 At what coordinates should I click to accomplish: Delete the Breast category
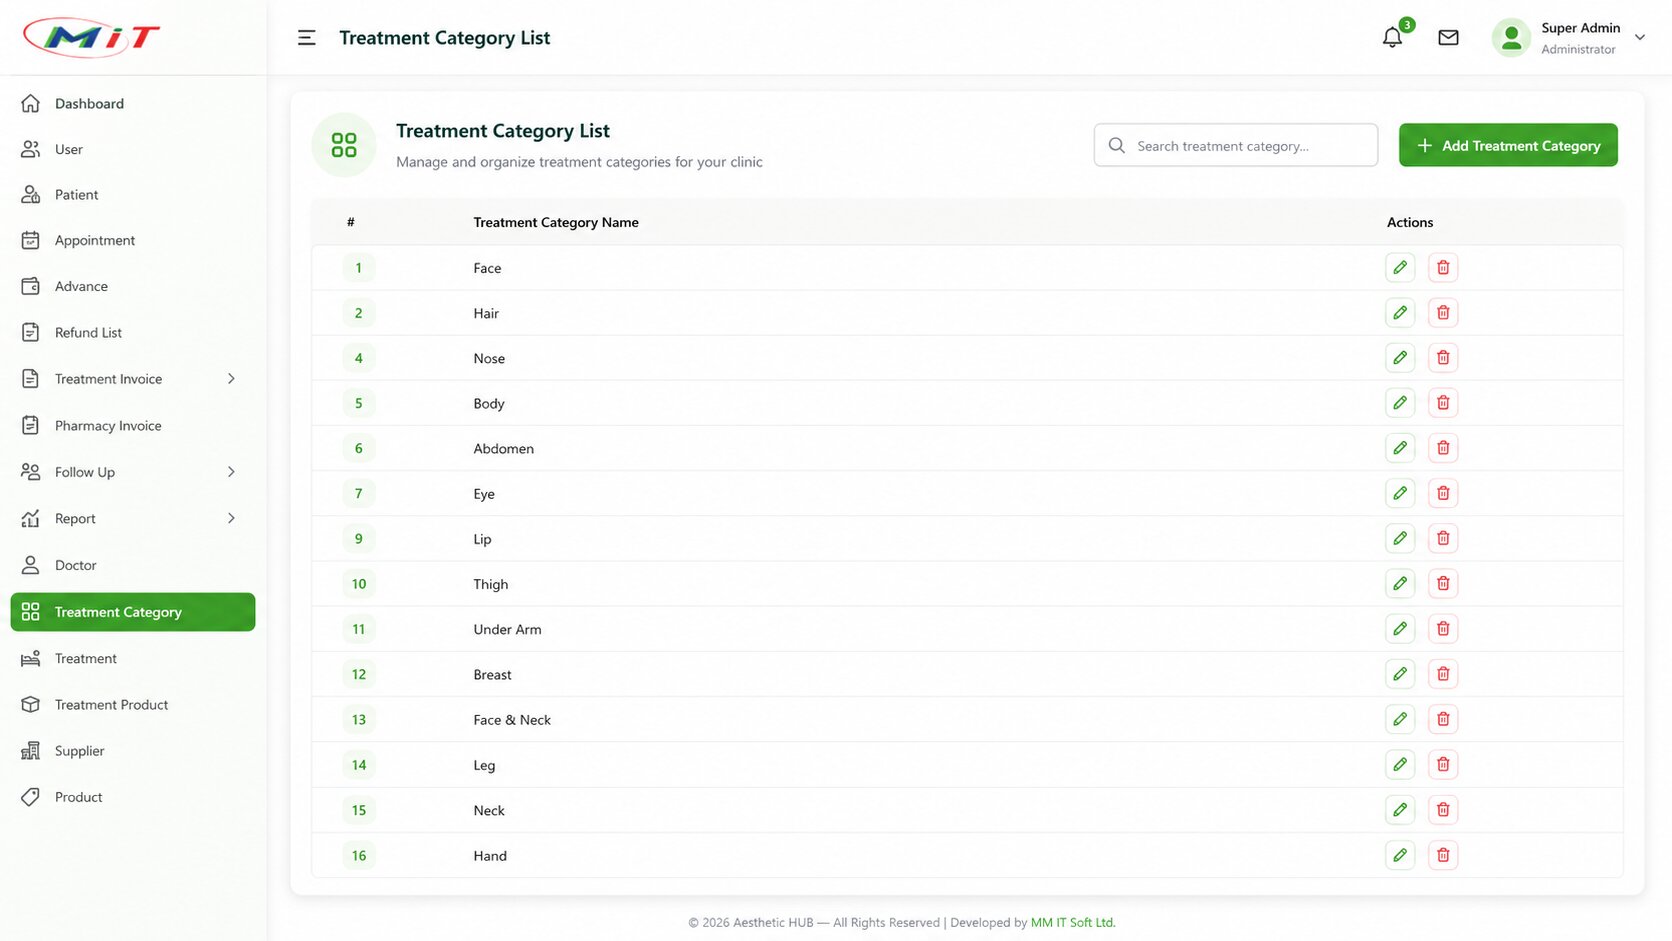[x=1443, y=673]
